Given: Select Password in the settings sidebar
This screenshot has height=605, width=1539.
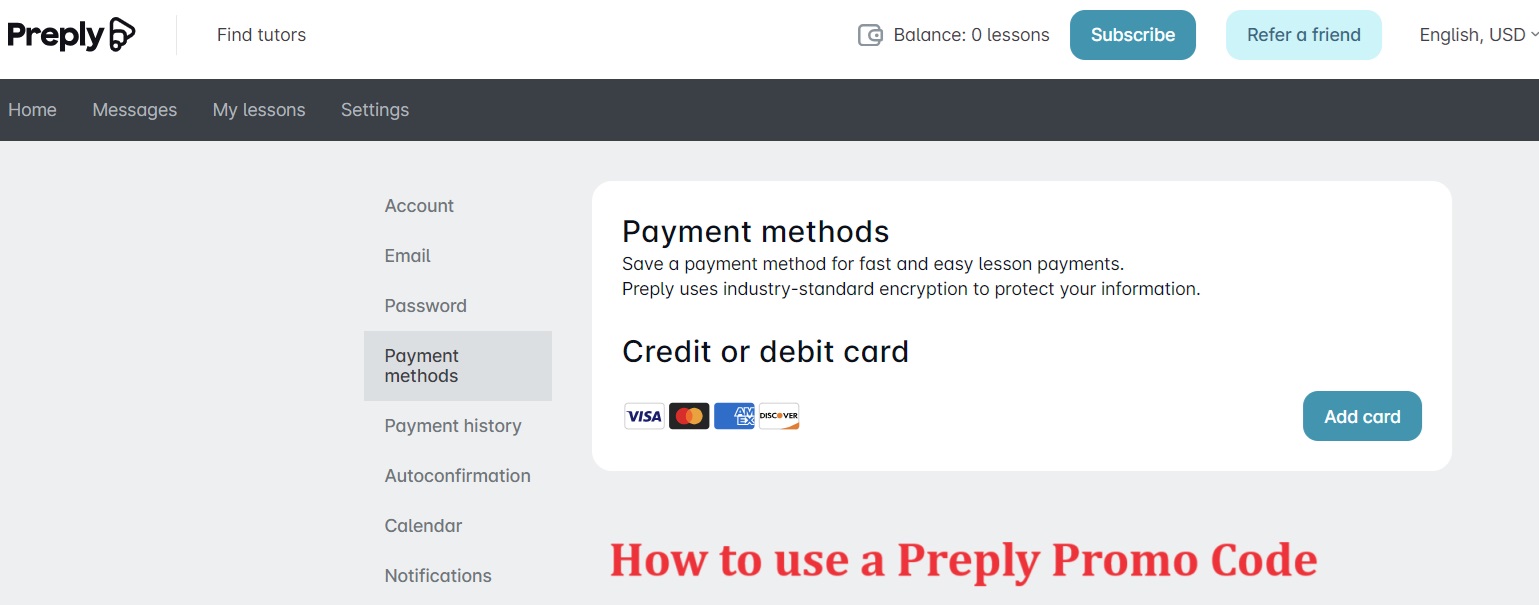Looking at the screenshot, I should point(425,306).
